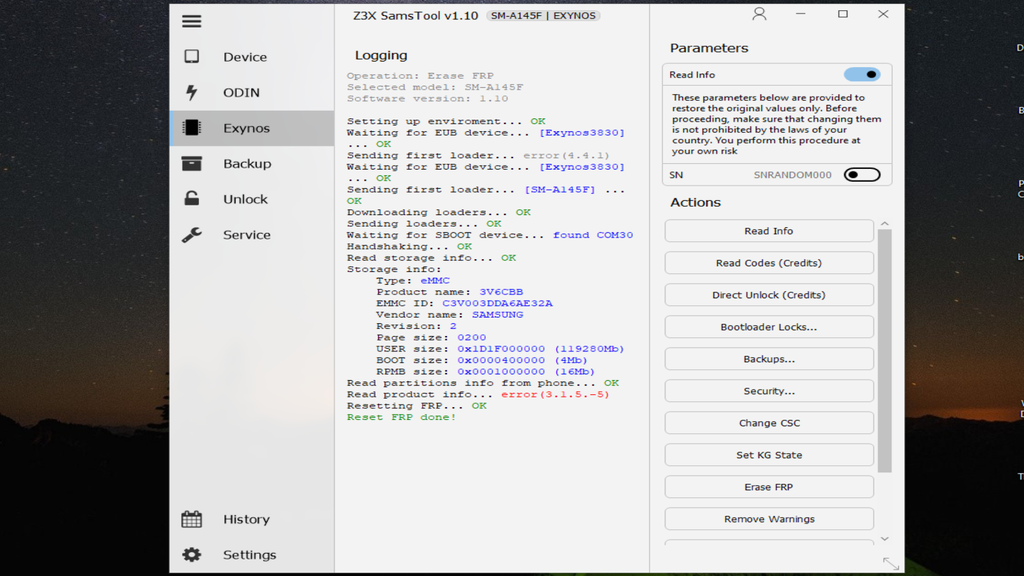Viewport: 1024px width, 576px height.
Task: Select the Exynos section label
Action: (246, 128)
